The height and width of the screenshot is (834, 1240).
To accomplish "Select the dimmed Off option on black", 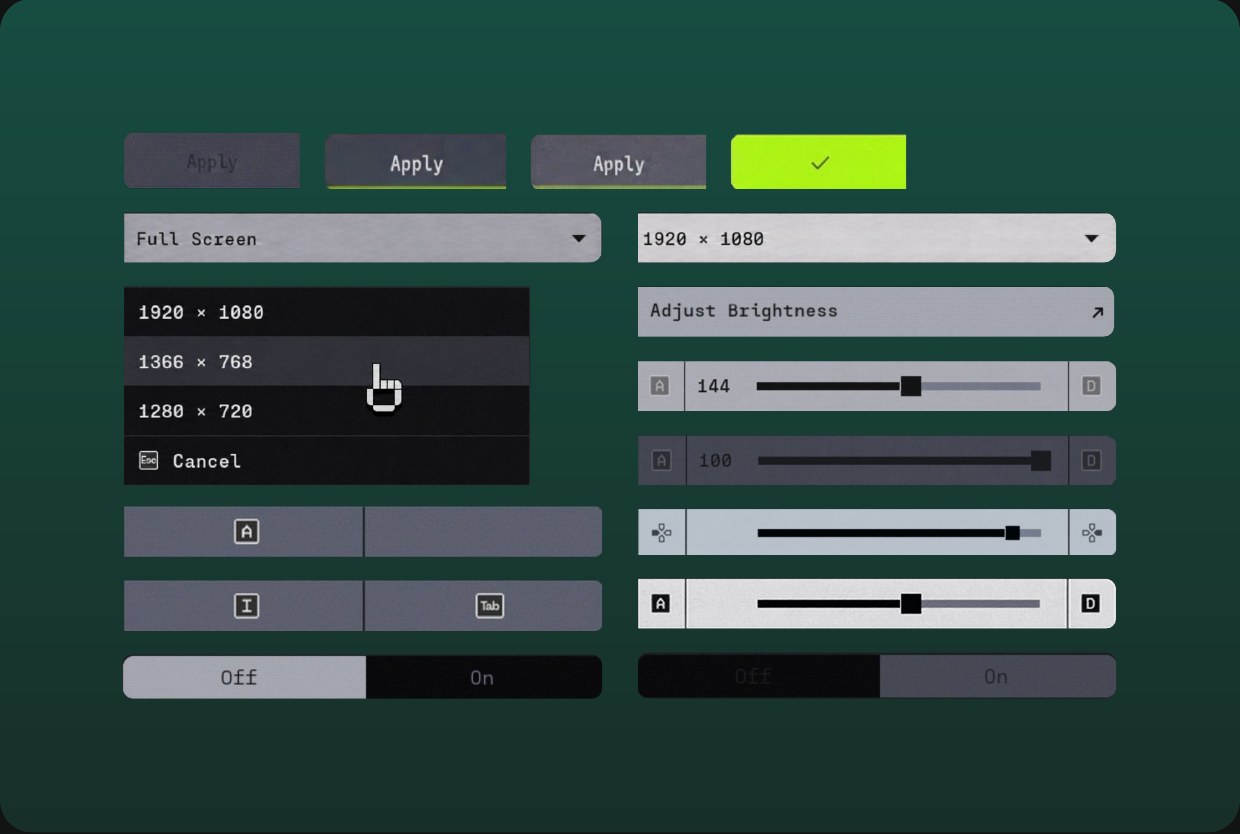I will click(x=759, y=676).
